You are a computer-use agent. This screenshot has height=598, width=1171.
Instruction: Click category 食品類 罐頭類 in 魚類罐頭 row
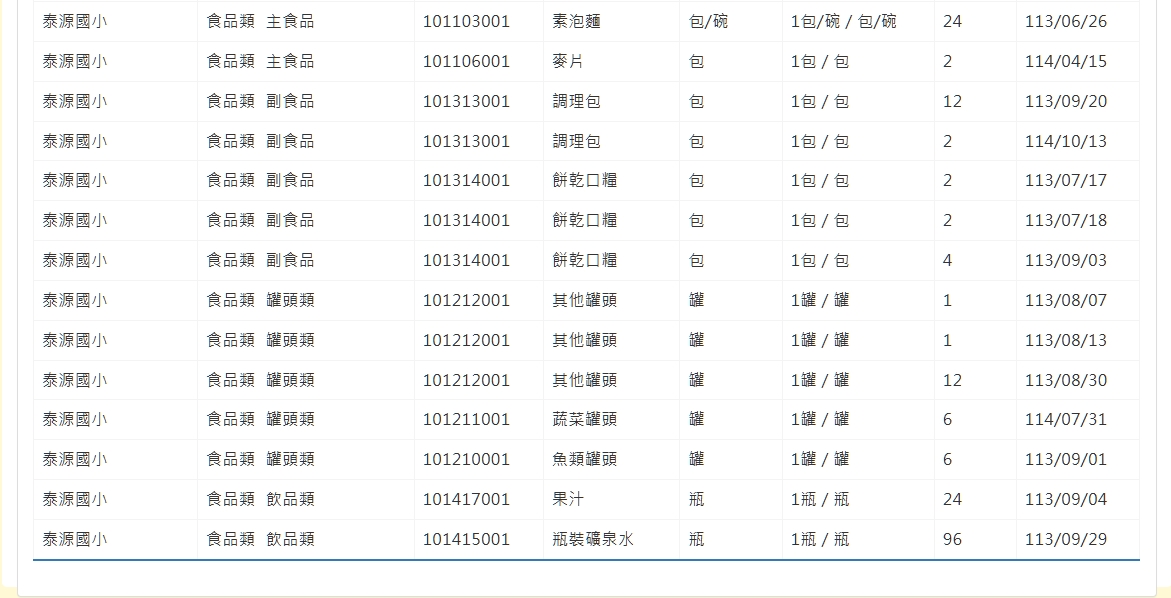pyautogui.click(x=260, y=459)
